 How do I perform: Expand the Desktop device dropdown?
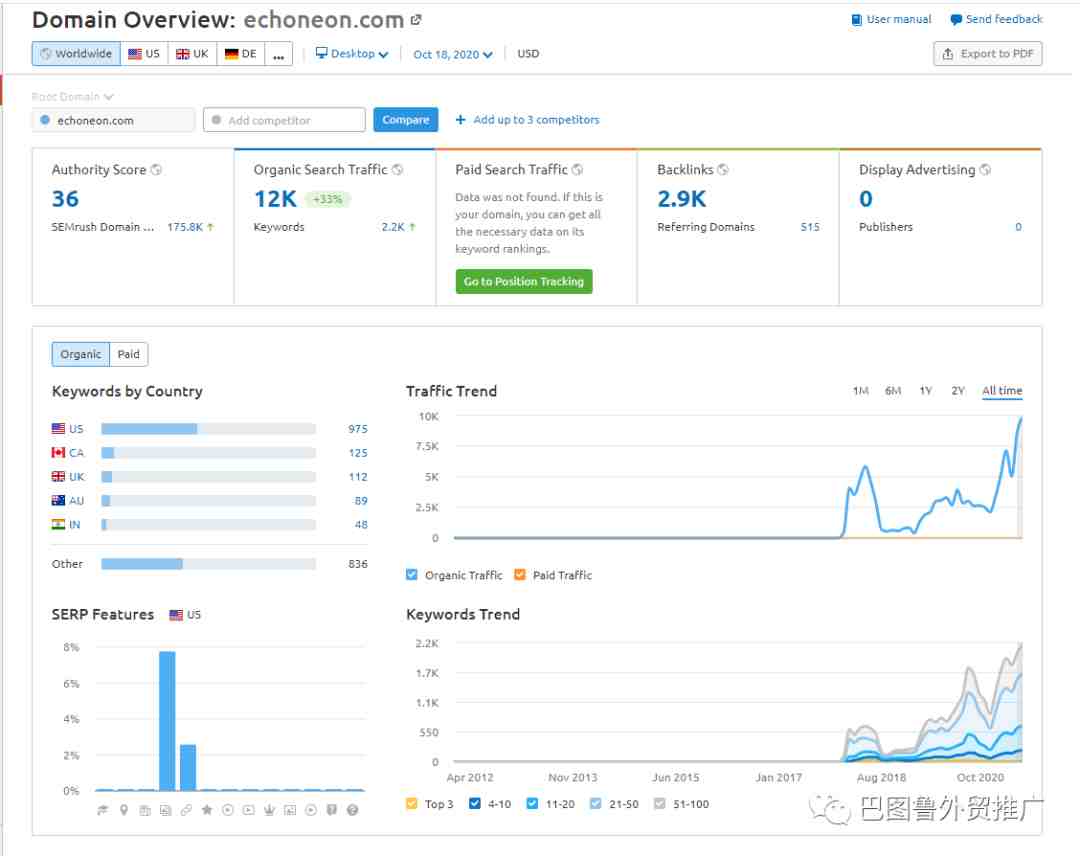pos(351,54)
